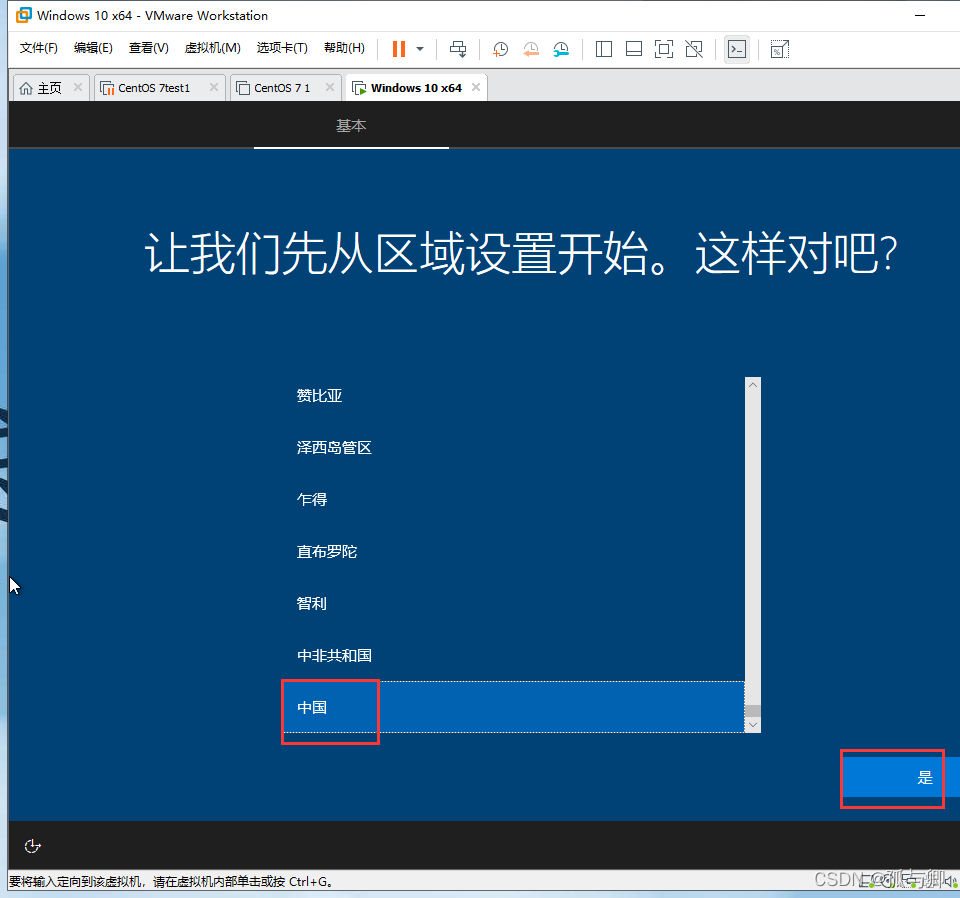The width and height of the screenshot is (960, 898).
Task: Send Ctrl+Alt+Del to the virtual machine
Action: (x=458, y=49)
